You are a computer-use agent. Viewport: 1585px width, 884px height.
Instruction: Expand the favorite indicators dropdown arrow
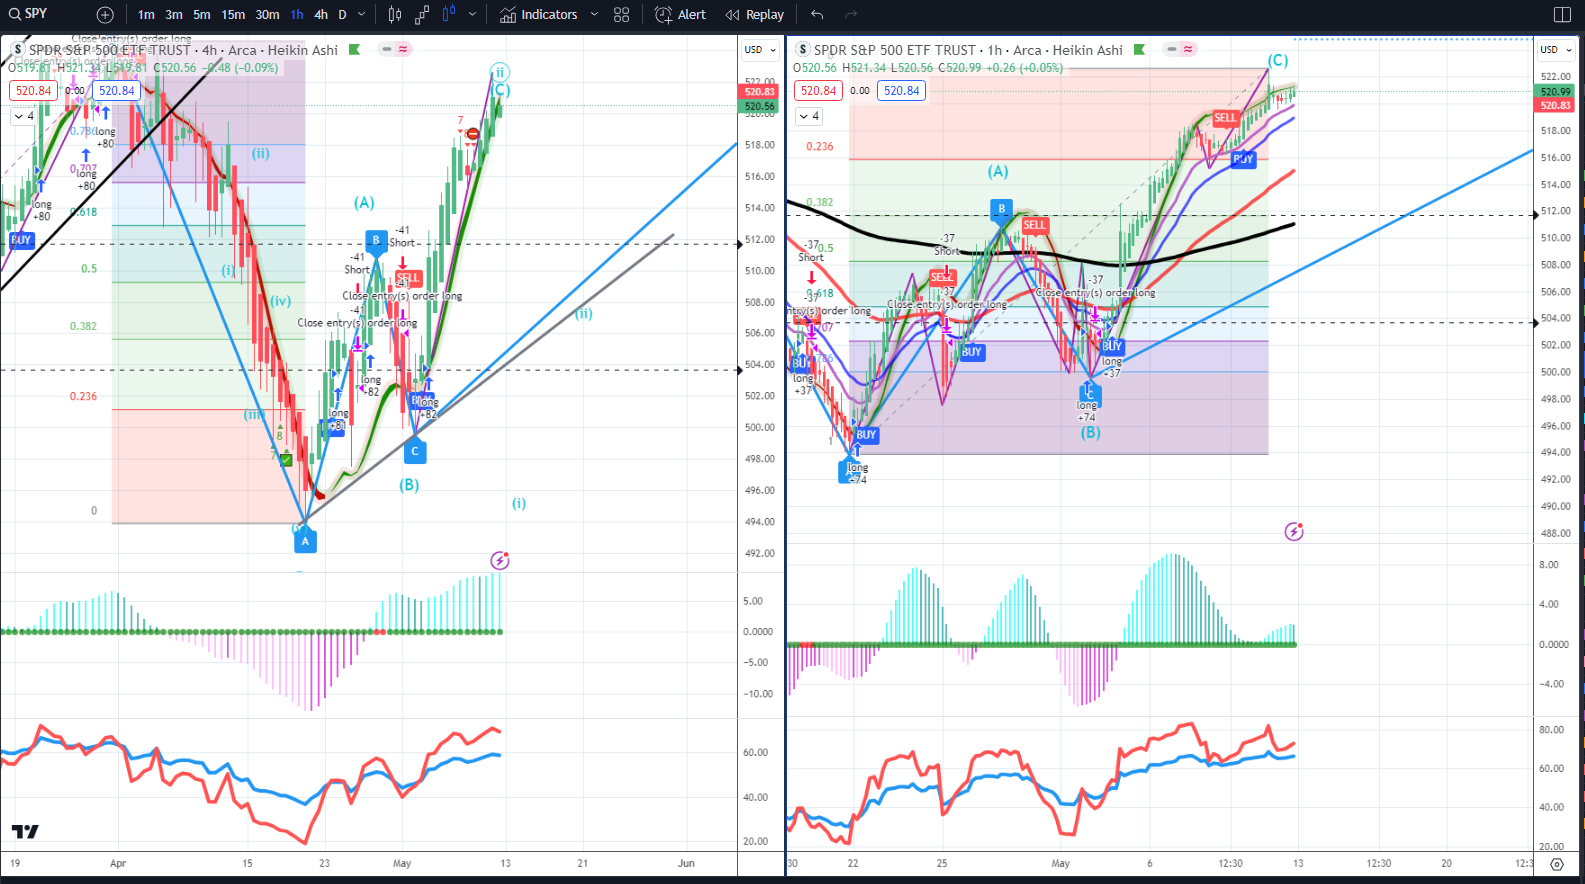pyautogui.click(x=594, y=15)
